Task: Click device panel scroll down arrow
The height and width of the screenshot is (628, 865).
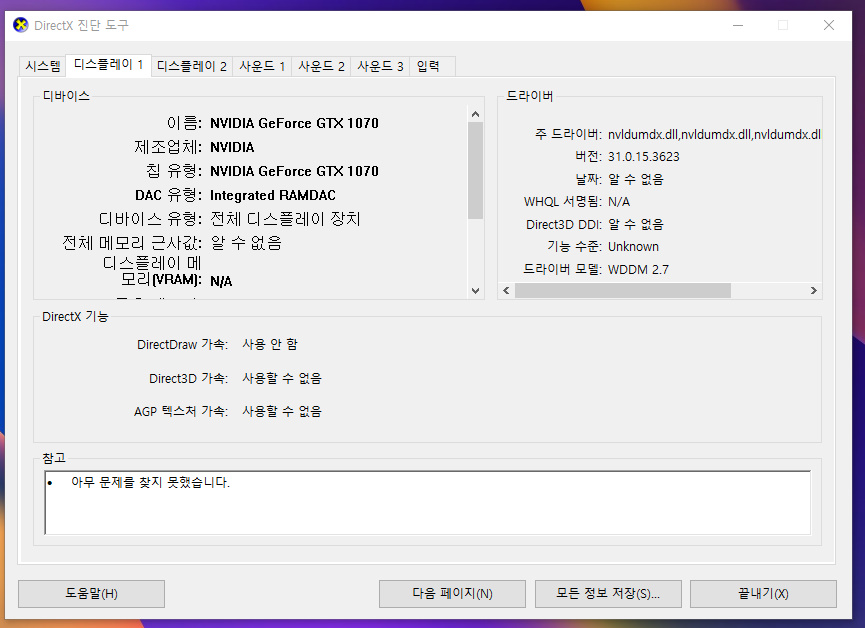Action: coord(476,290)
